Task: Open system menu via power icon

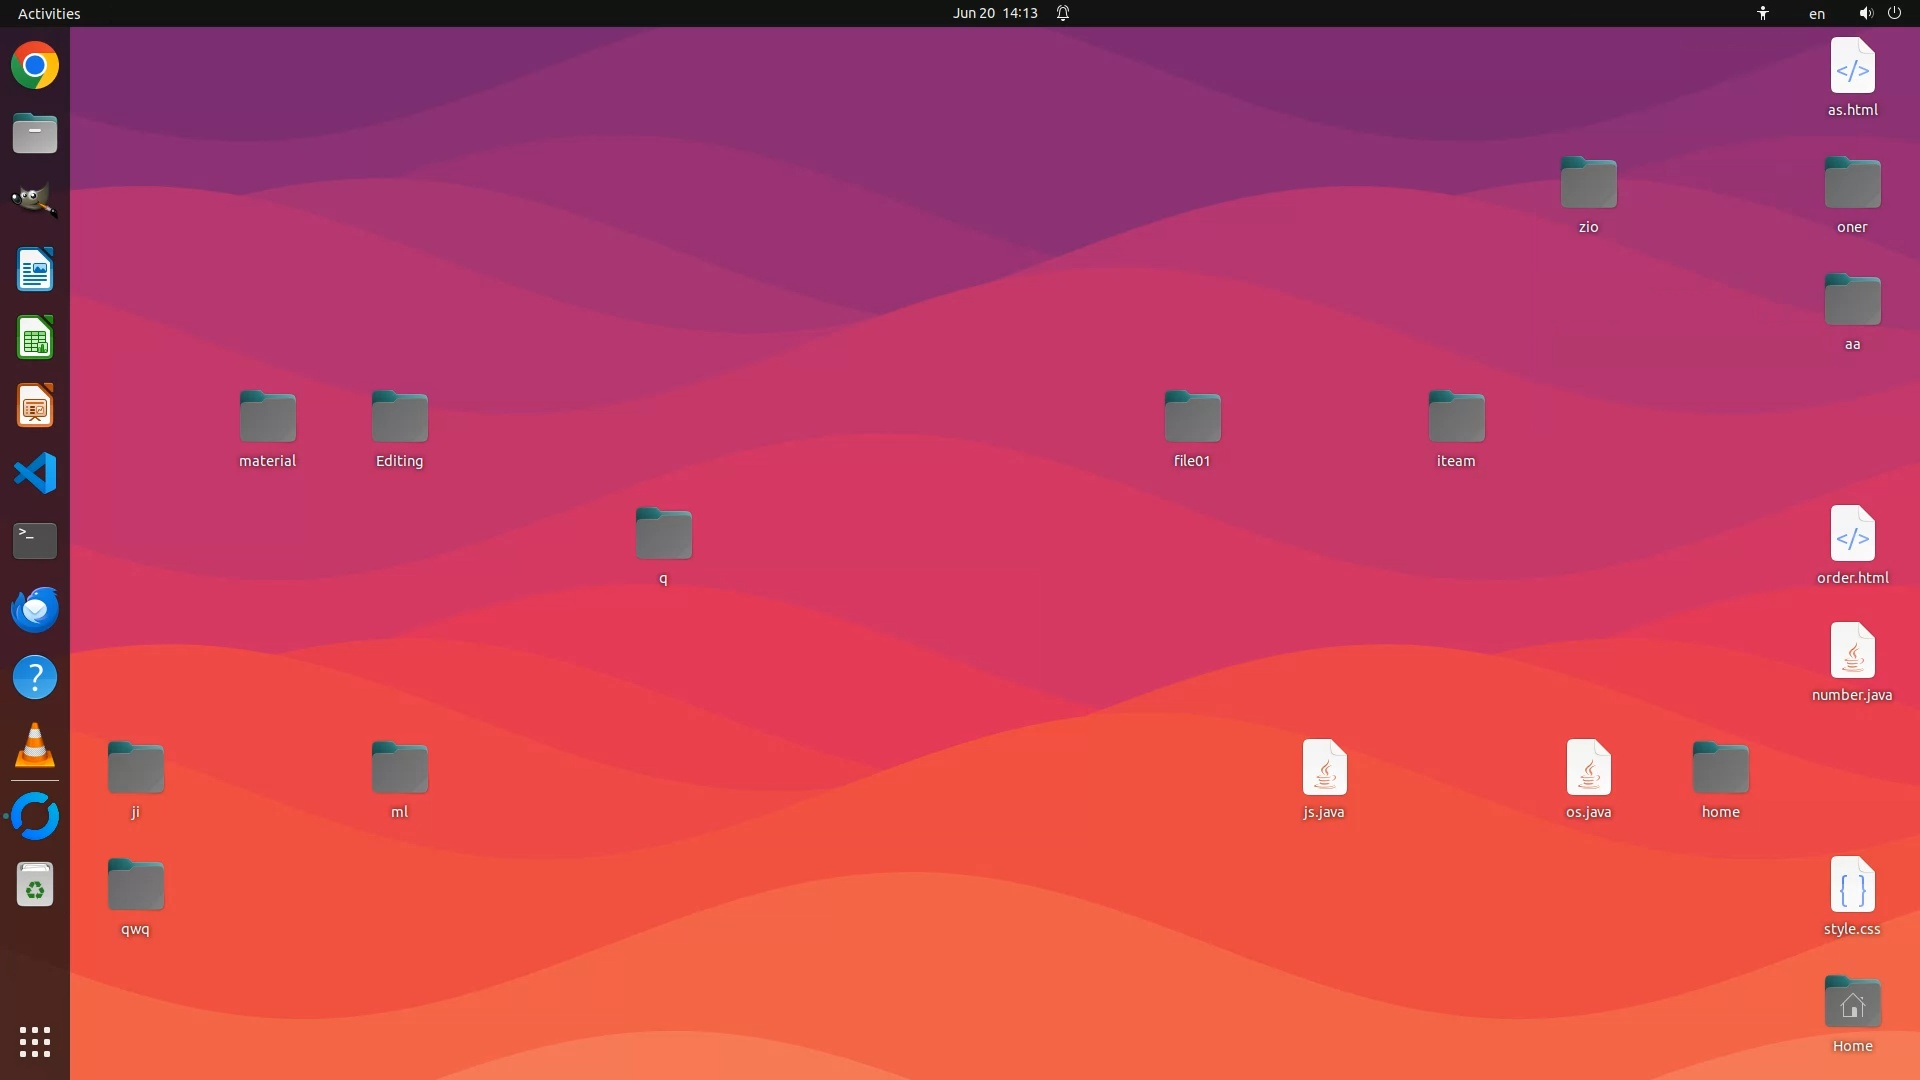Action: click(x=1894, y=13)
